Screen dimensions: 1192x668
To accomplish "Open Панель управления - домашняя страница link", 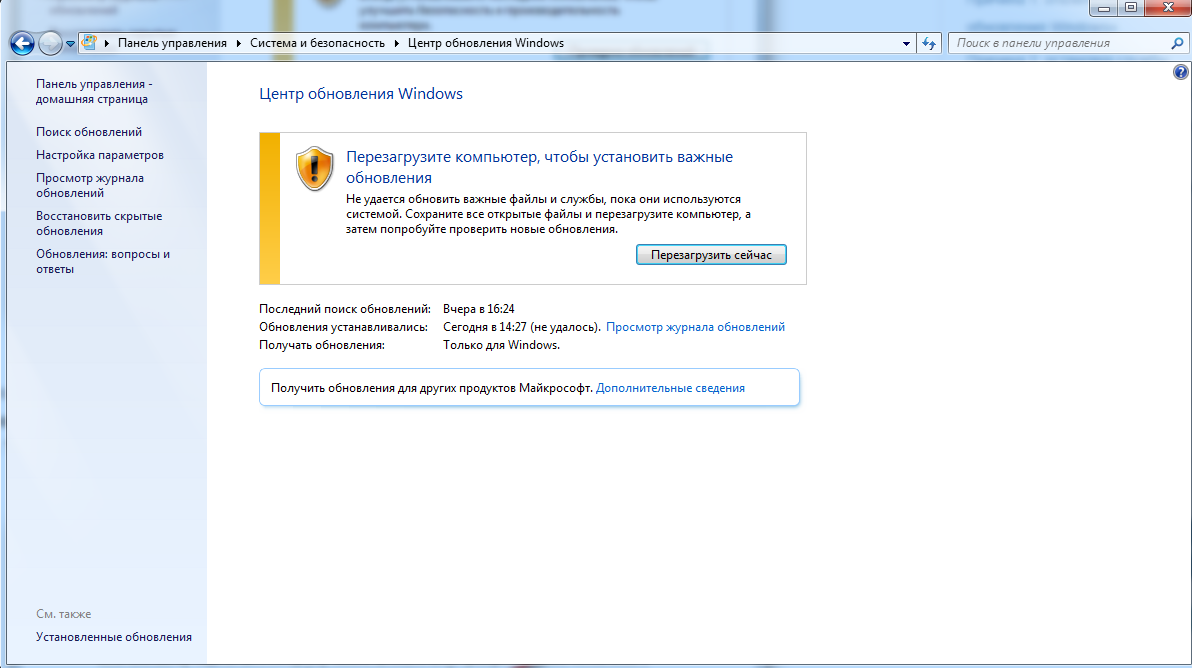I will (x=94, y=91).
